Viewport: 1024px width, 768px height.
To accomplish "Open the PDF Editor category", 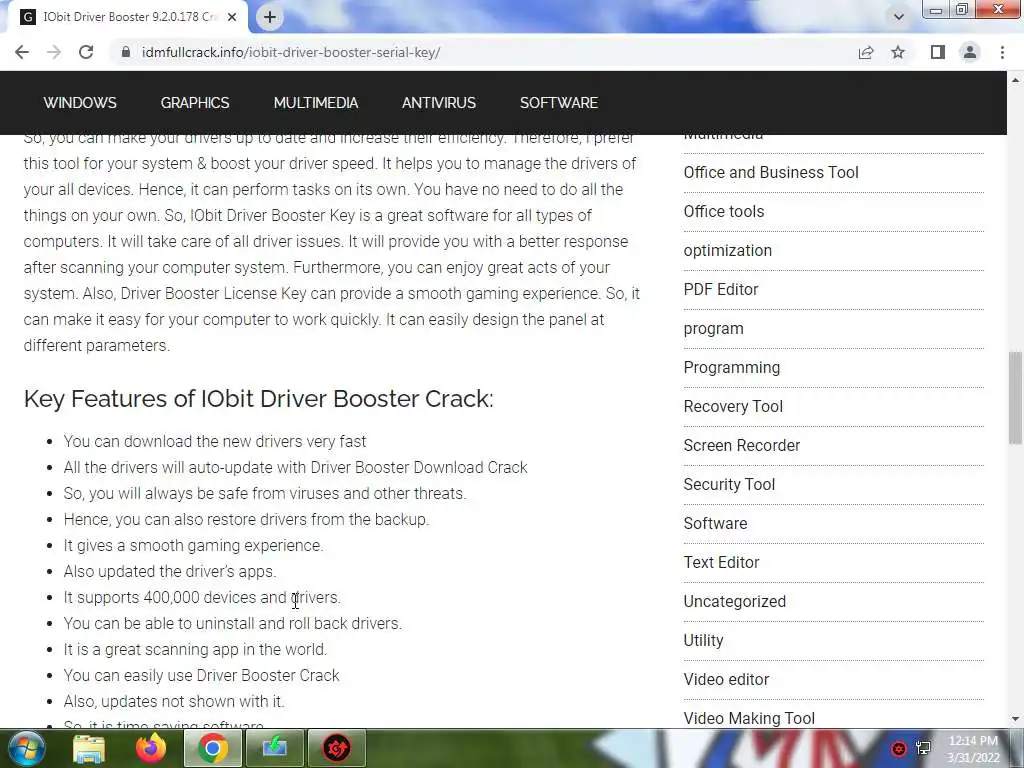I will 721,289.
